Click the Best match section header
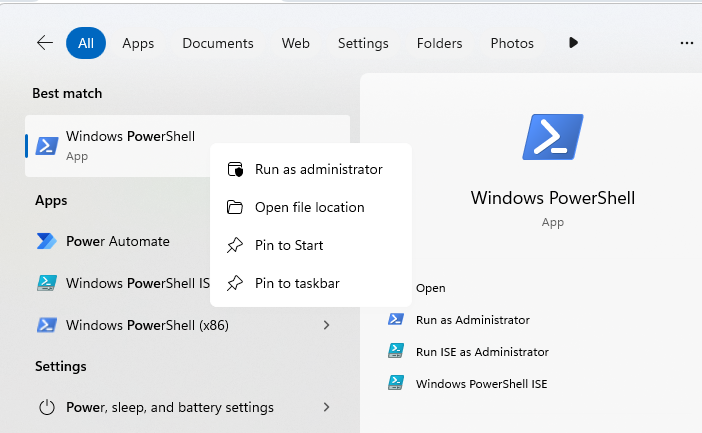 (x=67, y=94)
